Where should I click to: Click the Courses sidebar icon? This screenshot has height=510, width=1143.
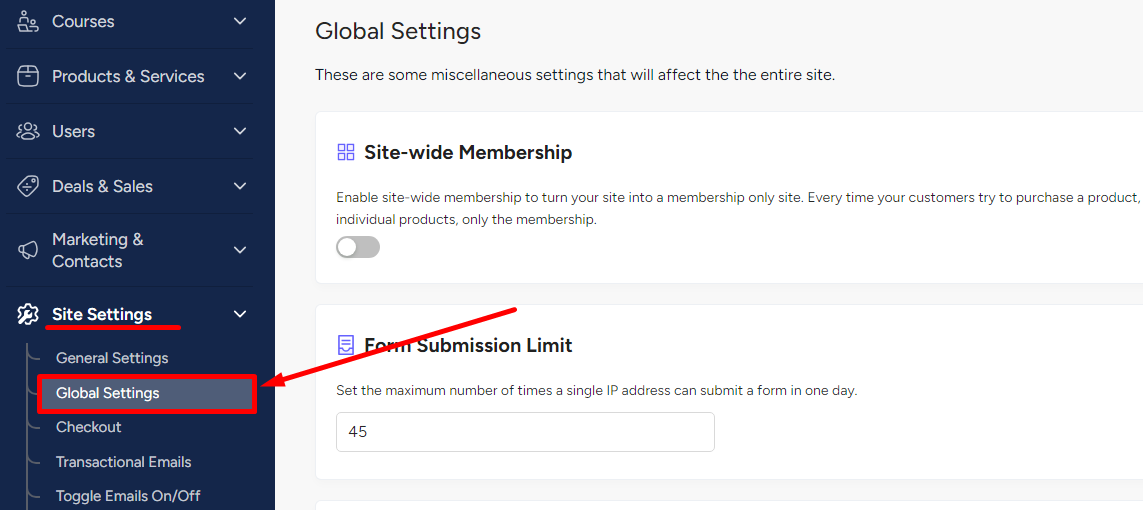28,21
